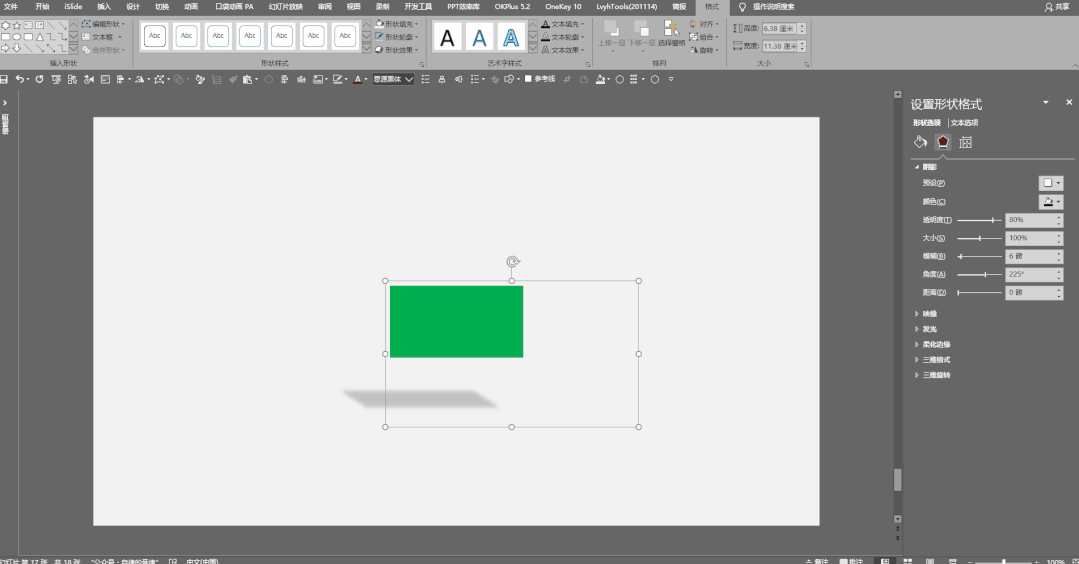
Task: Open the 插入 (Insert) ribbon tab
Action: pyautogui.click(x=104, y=6)
